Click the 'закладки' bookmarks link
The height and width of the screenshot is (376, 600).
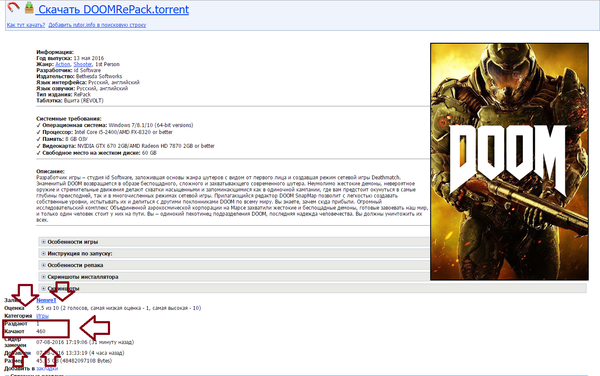(47, 369)
